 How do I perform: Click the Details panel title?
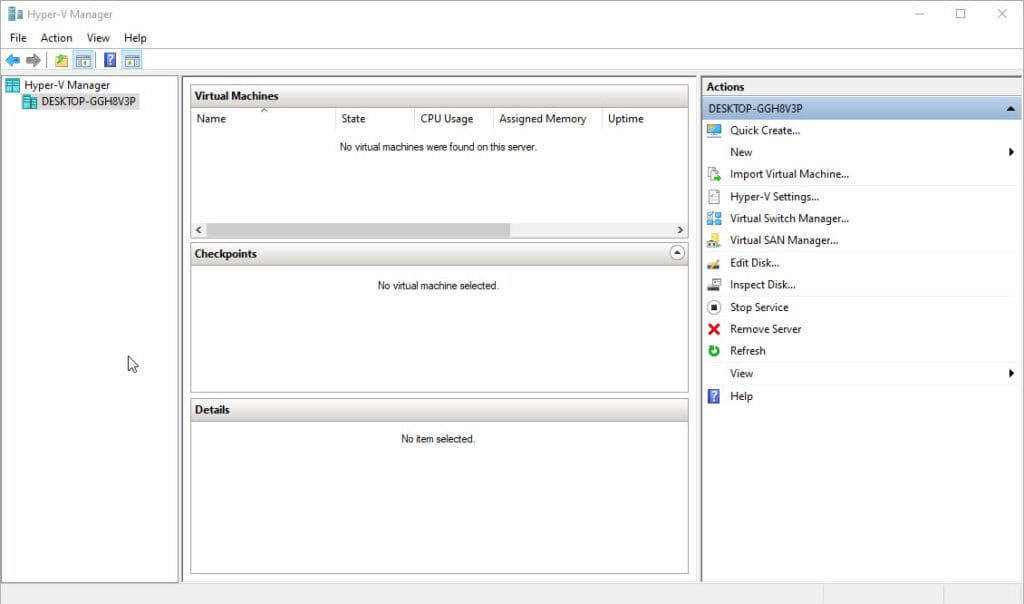coord(212,410)
